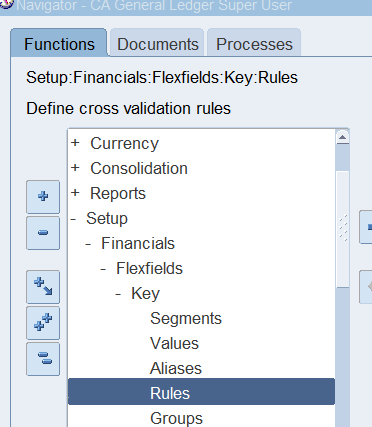Screen dimensions: 372x427
Task: Click the Collapse All (double minus) icon
Action: 43,359
